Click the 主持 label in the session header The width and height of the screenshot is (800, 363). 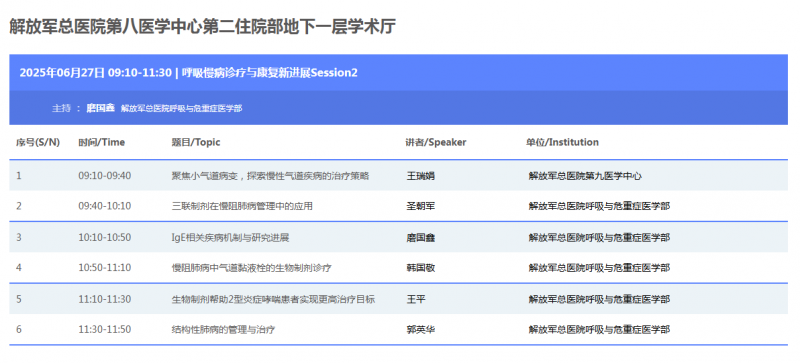(61, 108)
